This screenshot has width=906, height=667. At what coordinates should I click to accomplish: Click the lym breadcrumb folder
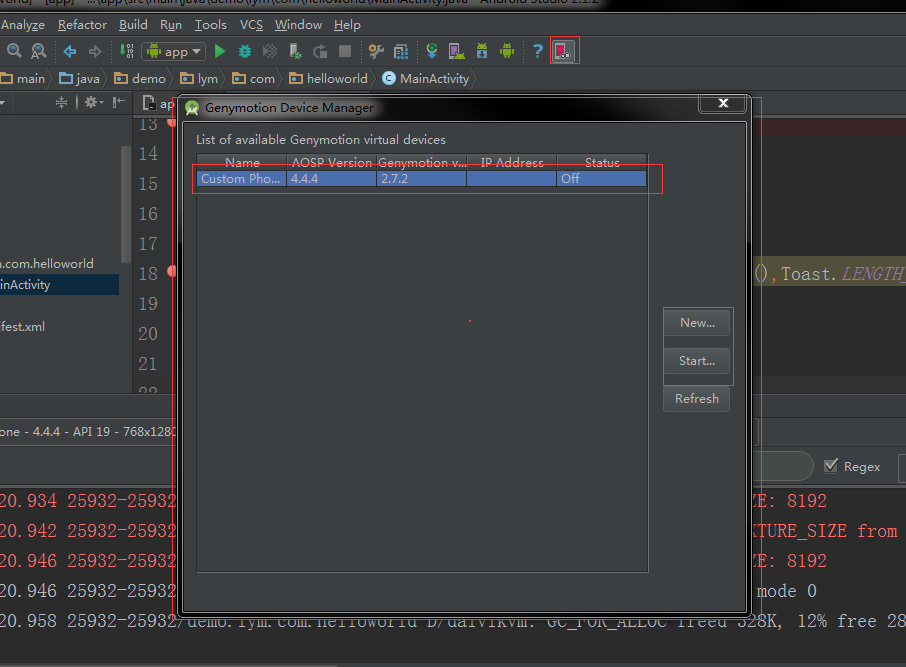(199, 79)
